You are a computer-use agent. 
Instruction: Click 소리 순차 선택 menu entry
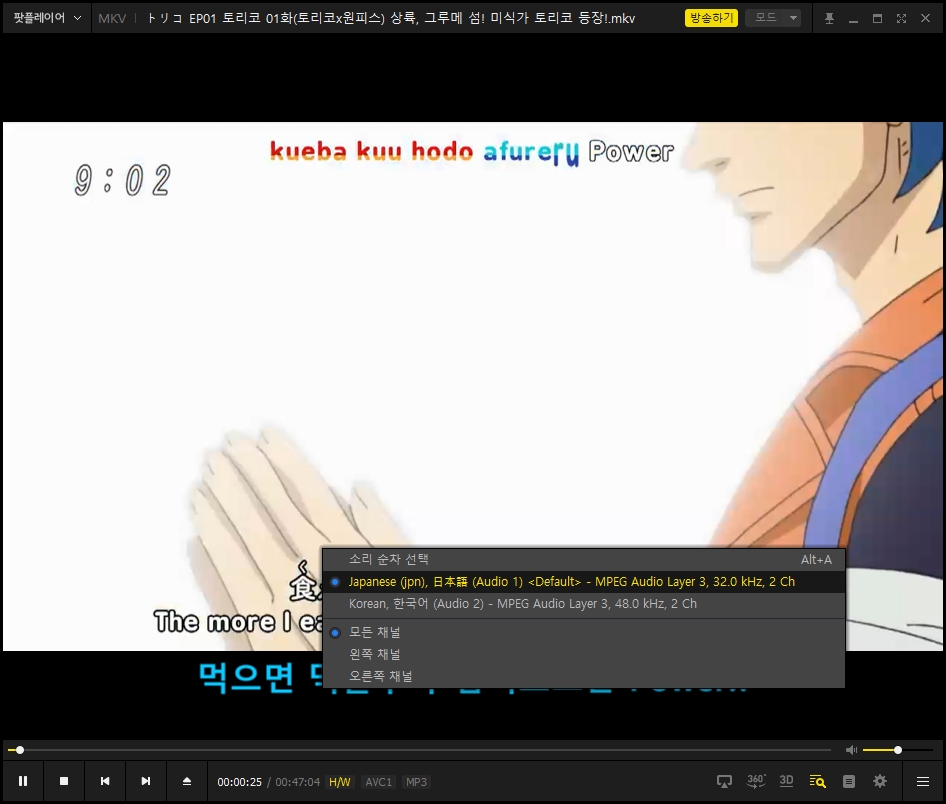[x=584, y=560]
